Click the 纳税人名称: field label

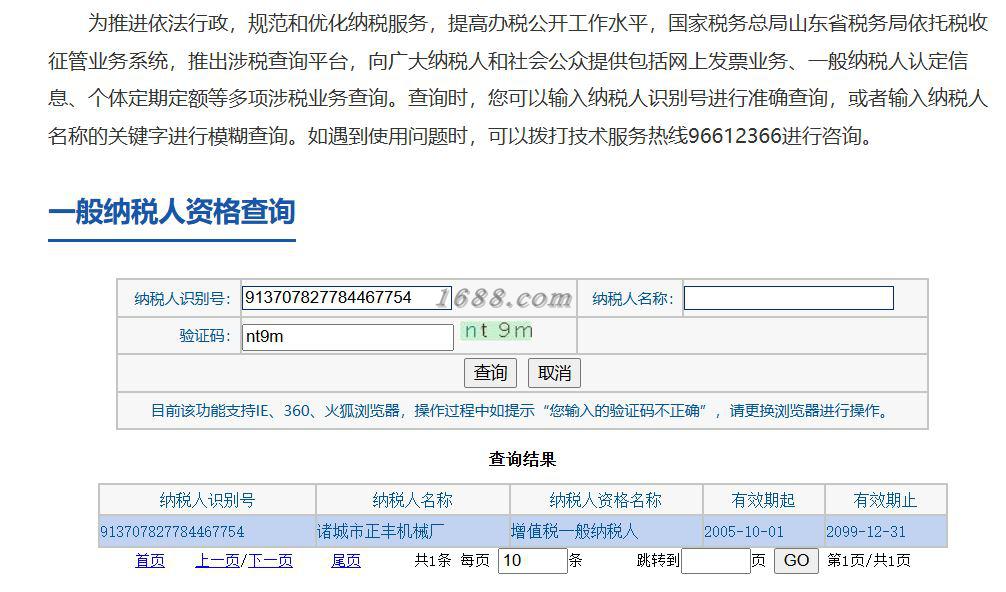[633, 299]
